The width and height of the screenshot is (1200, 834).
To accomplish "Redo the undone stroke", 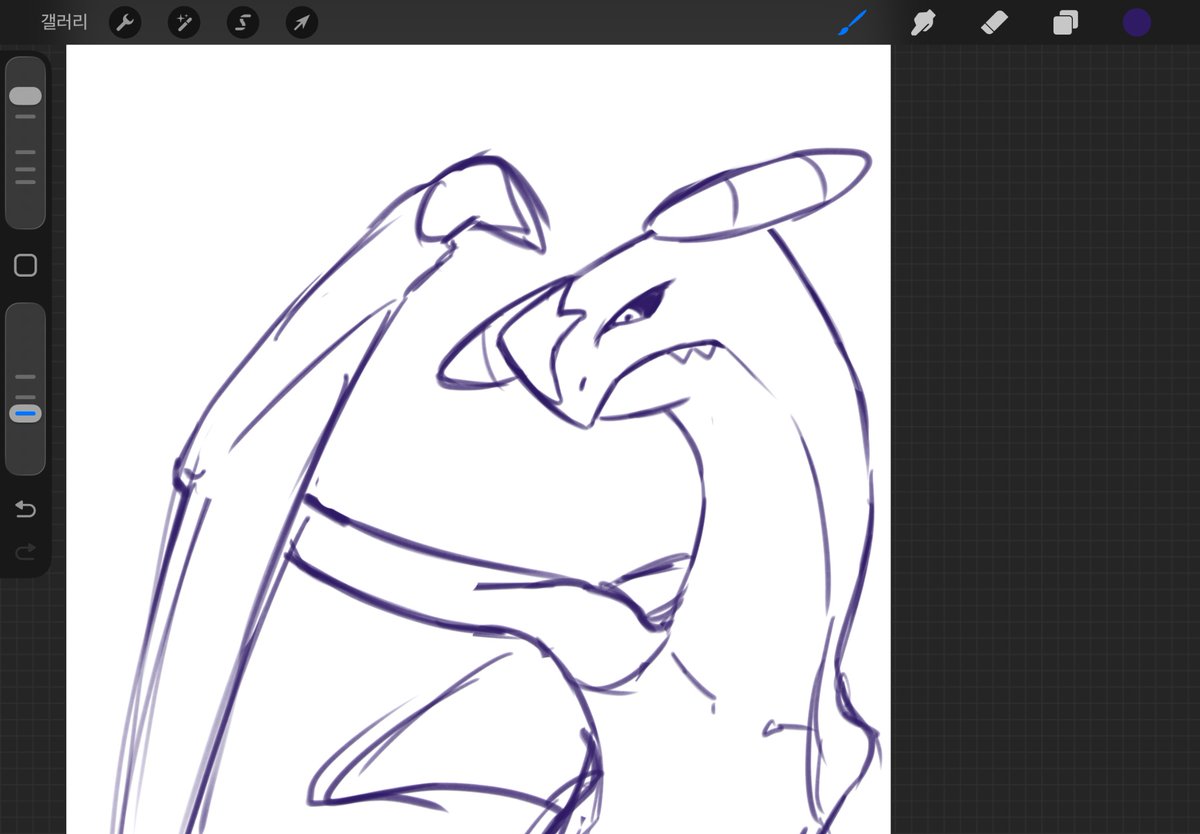I will pos(25,550).
